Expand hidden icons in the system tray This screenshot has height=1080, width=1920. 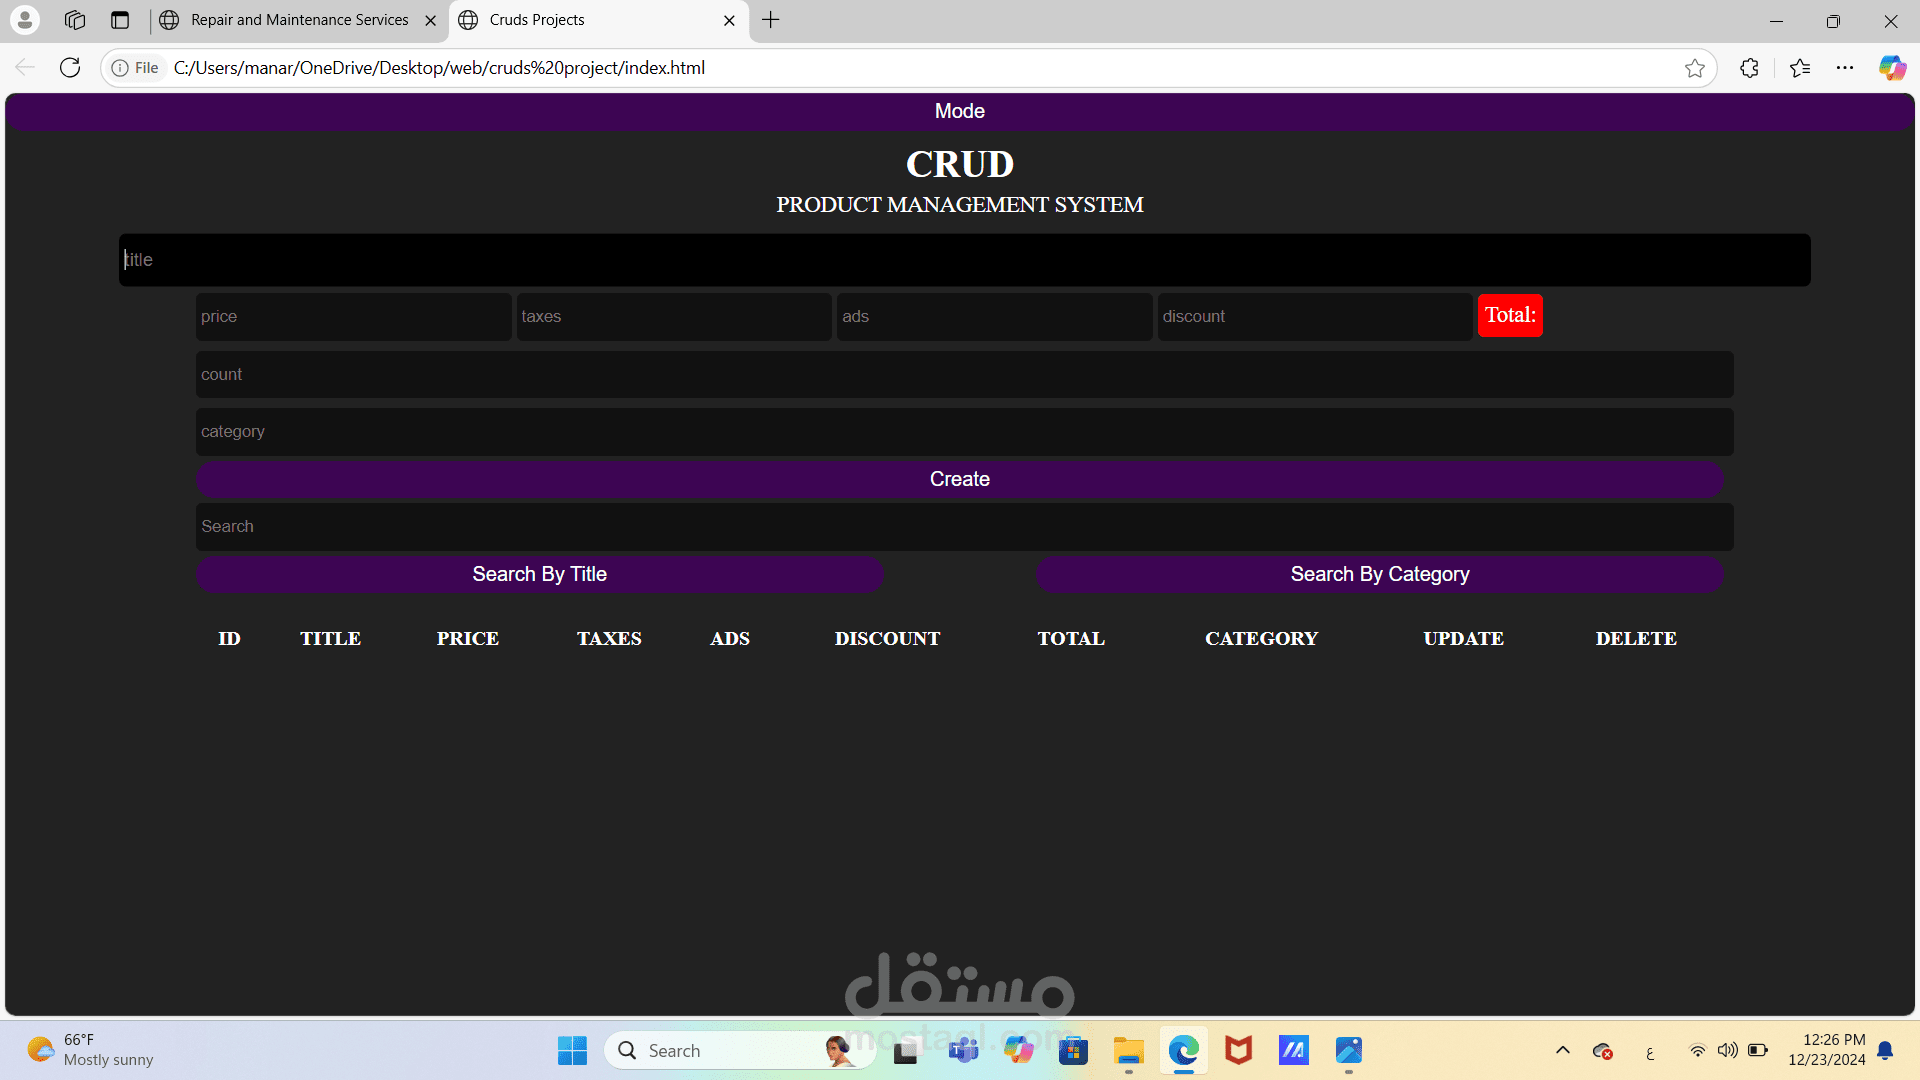click(1563, 1050)
